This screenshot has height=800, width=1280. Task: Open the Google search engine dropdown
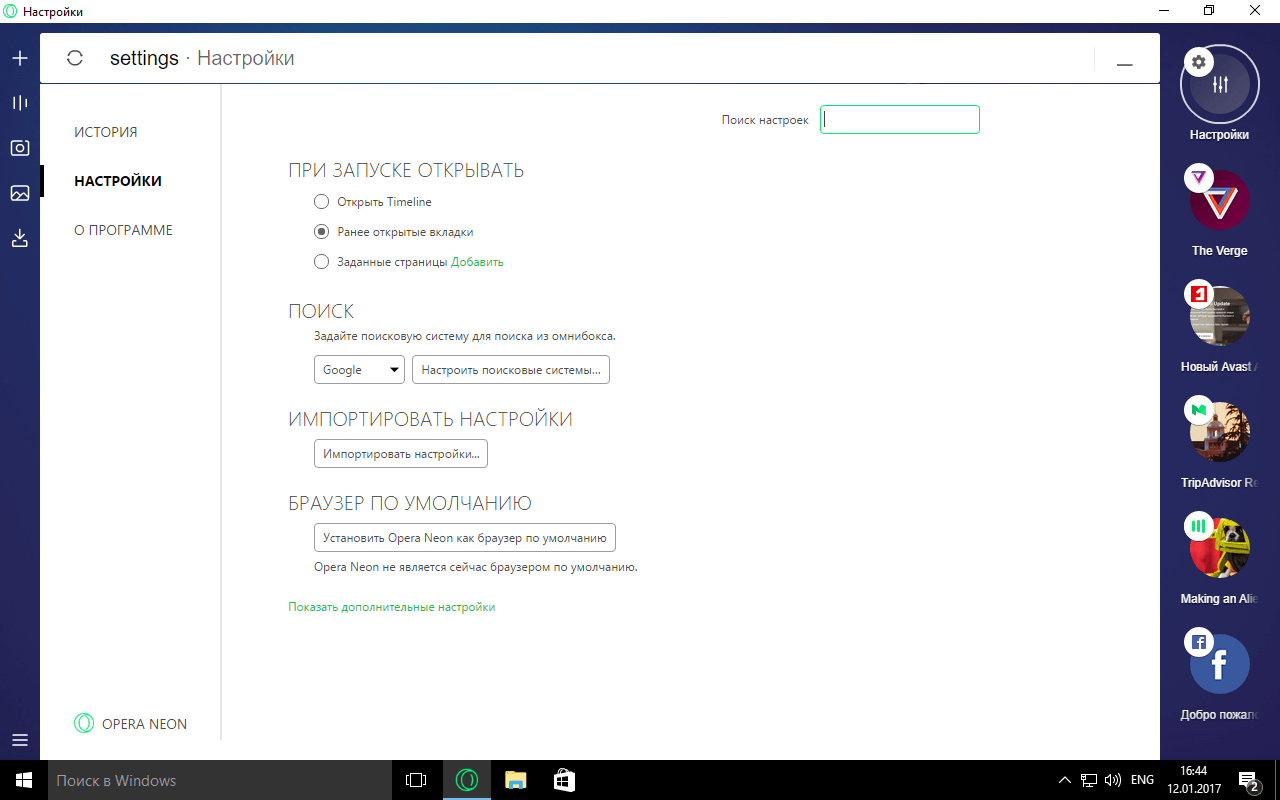pyautogui.click(x=359, y=370)
